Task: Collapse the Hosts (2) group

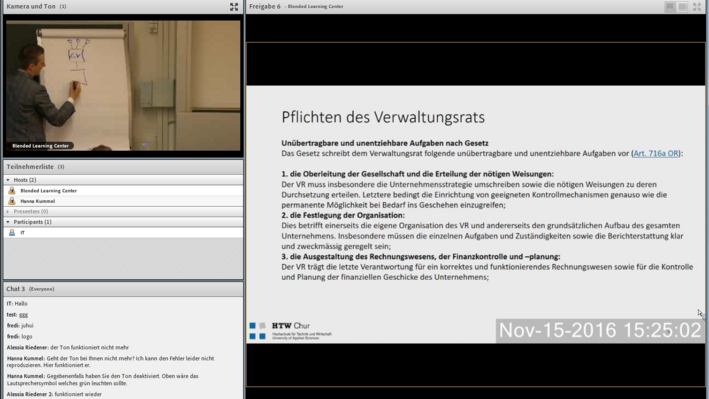Action: [8, 180]
